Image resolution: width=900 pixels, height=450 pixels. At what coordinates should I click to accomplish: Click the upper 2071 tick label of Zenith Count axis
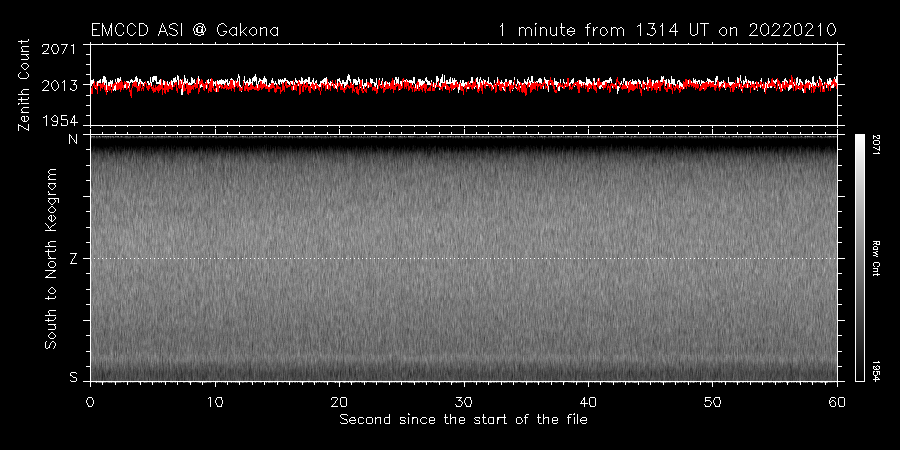click(59, 49)
